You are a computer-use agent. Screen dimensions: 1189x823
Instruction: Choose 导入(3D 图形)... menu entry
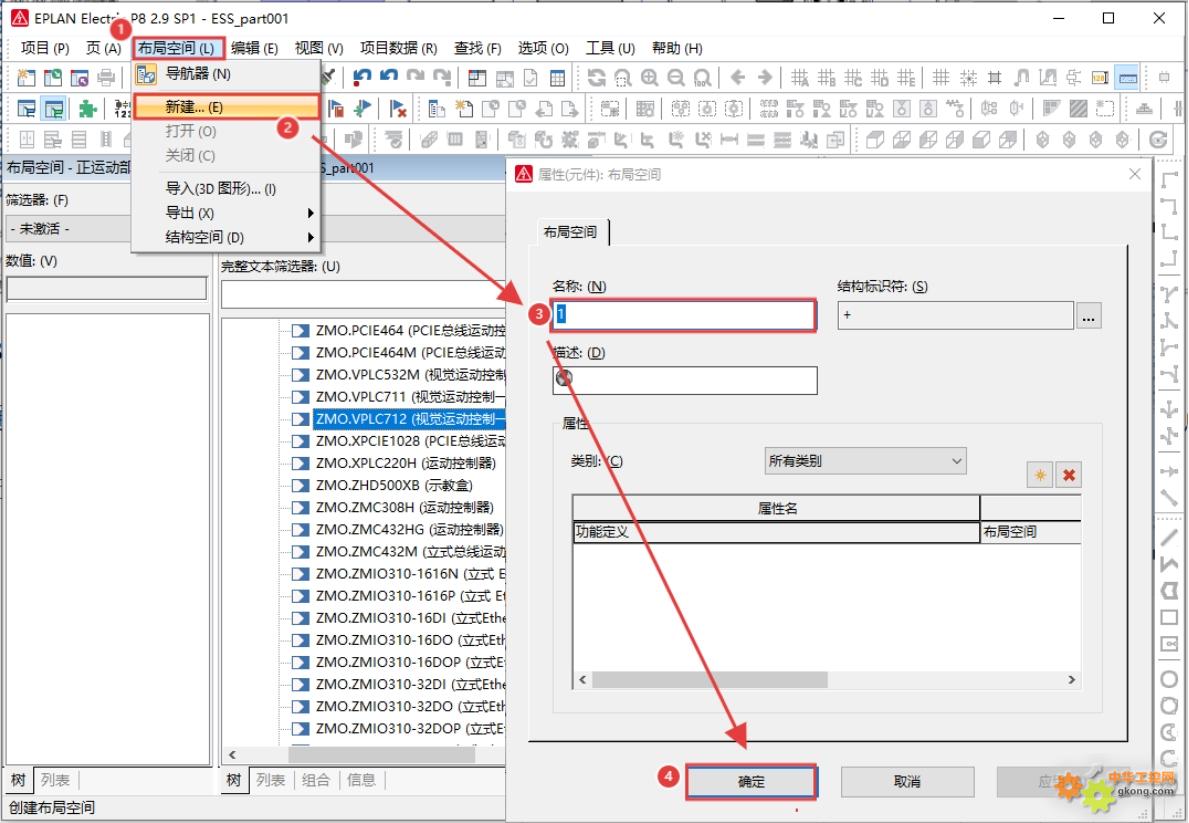coord(226,188)
